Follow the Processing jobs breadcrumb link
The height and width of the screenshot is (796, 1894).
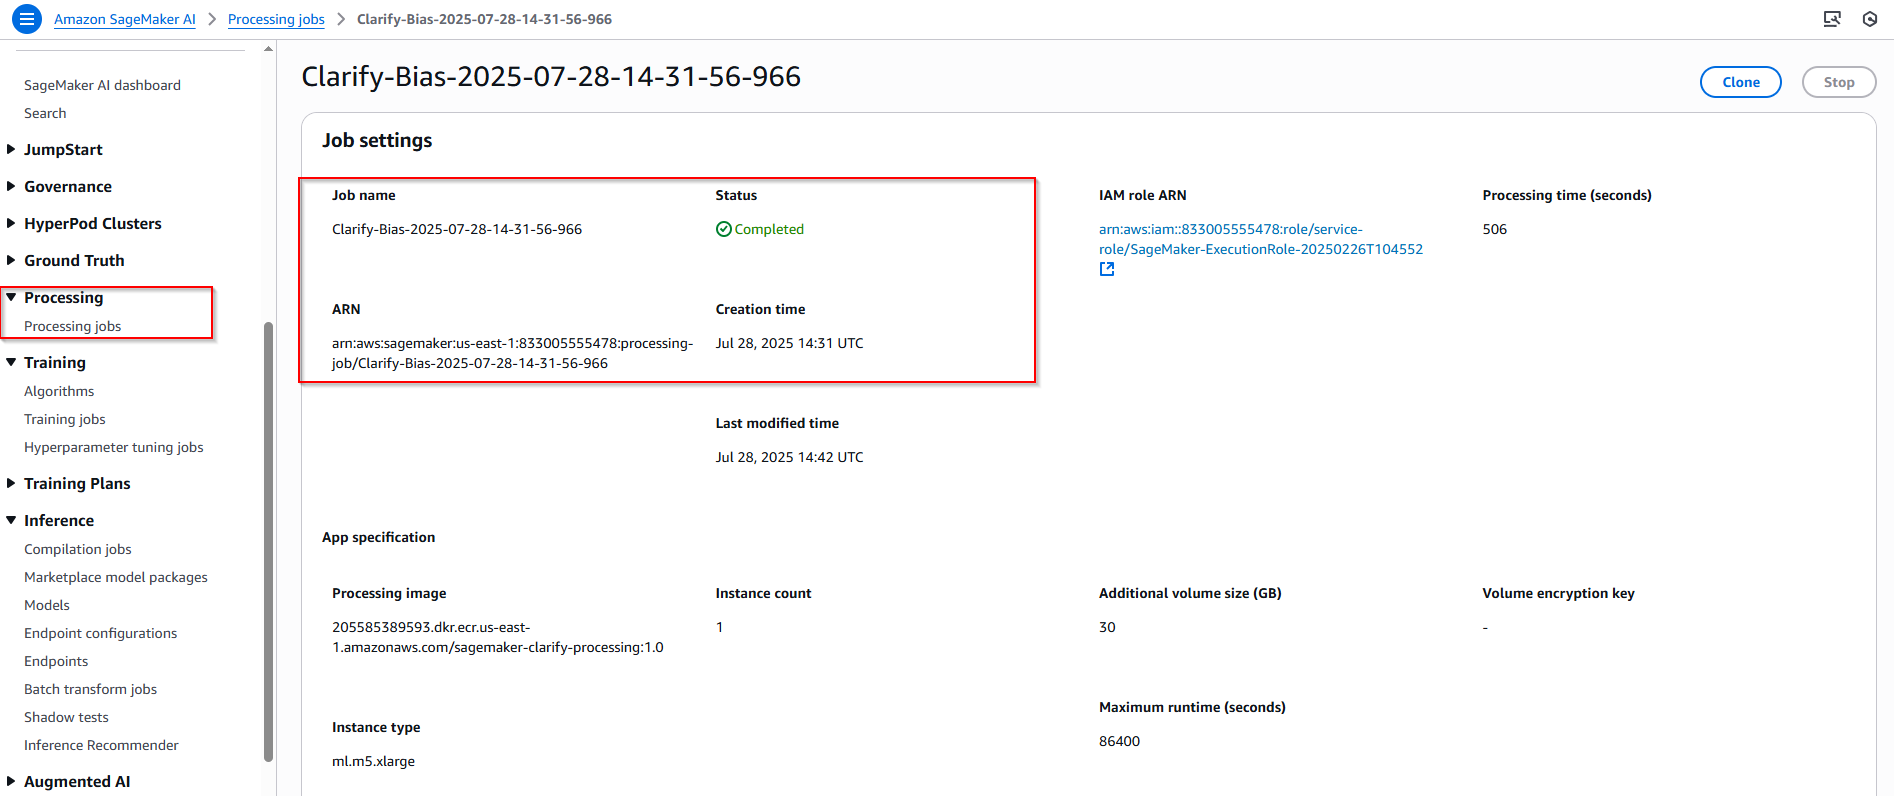click(x=276, y=19)
